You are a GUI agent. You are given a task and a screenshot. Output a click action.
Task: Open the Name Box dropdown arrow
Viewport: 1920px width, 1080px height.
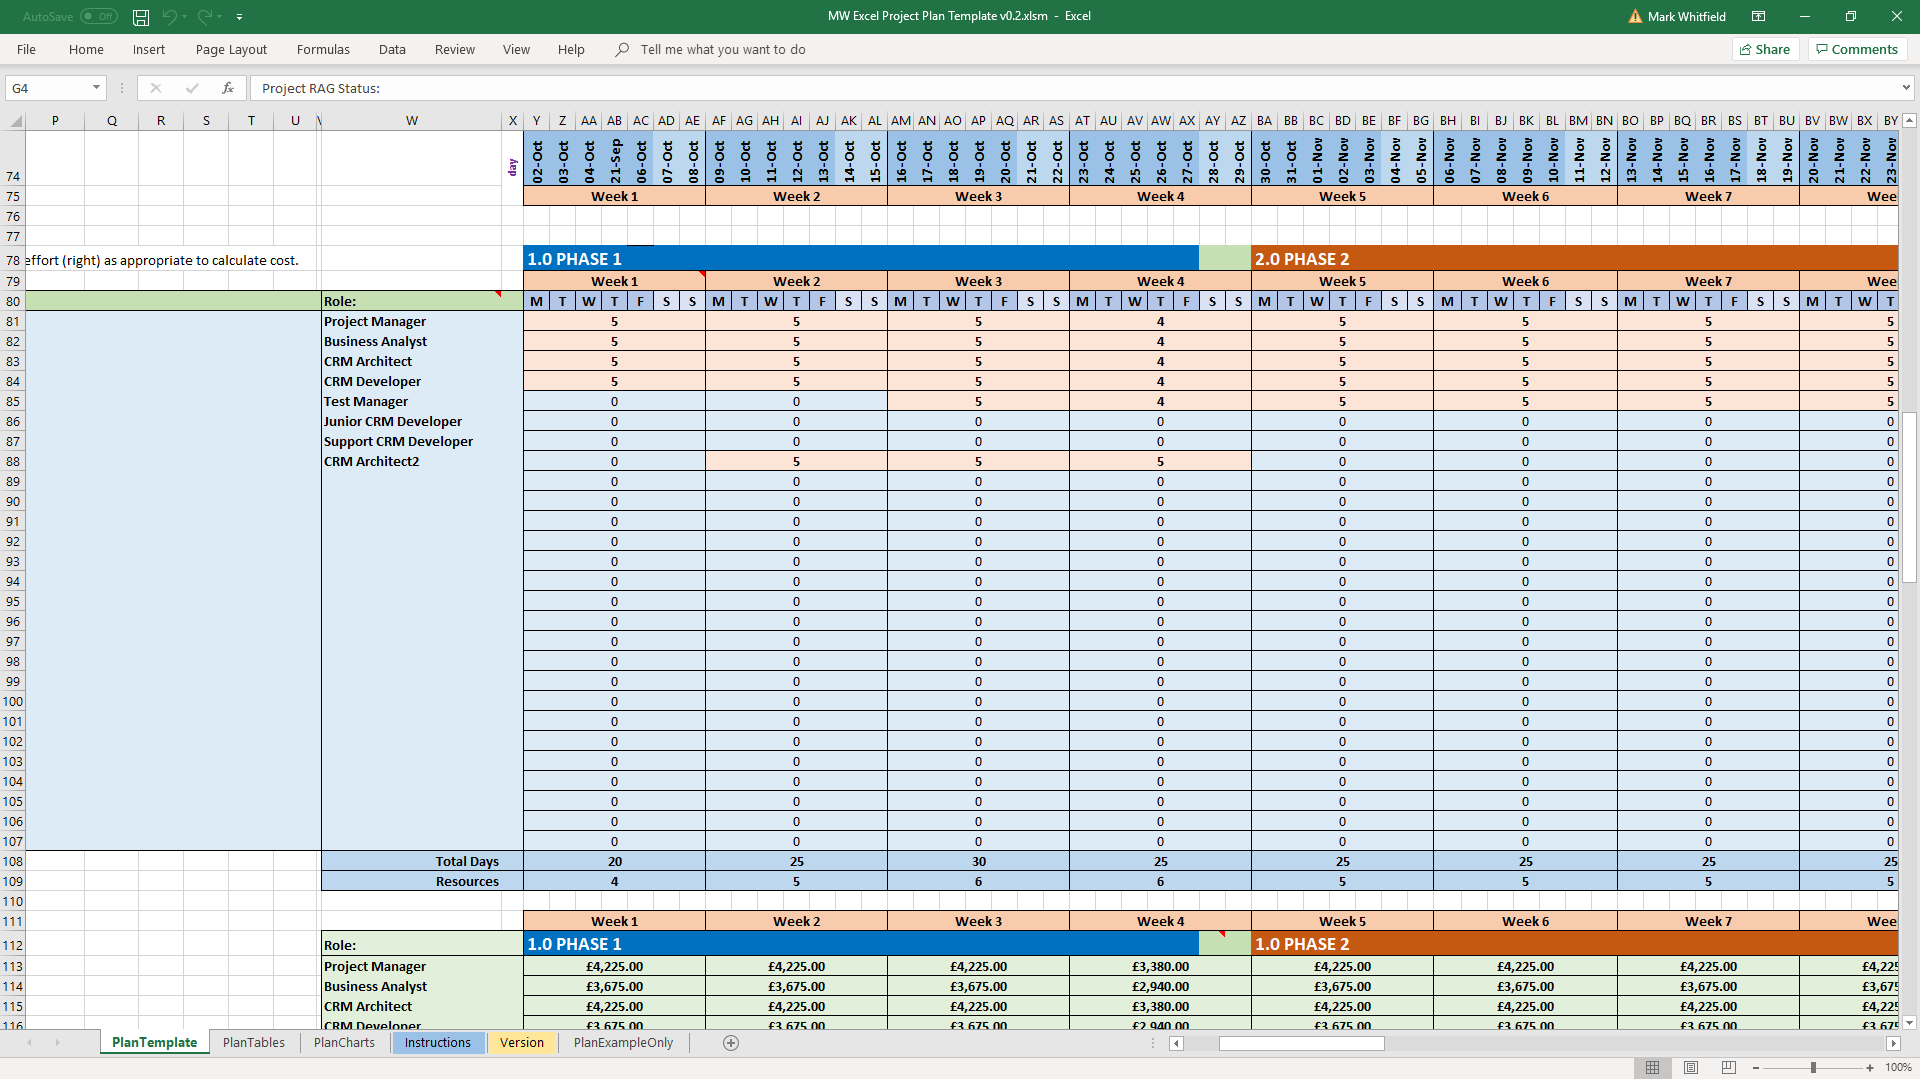coord(96,88)
